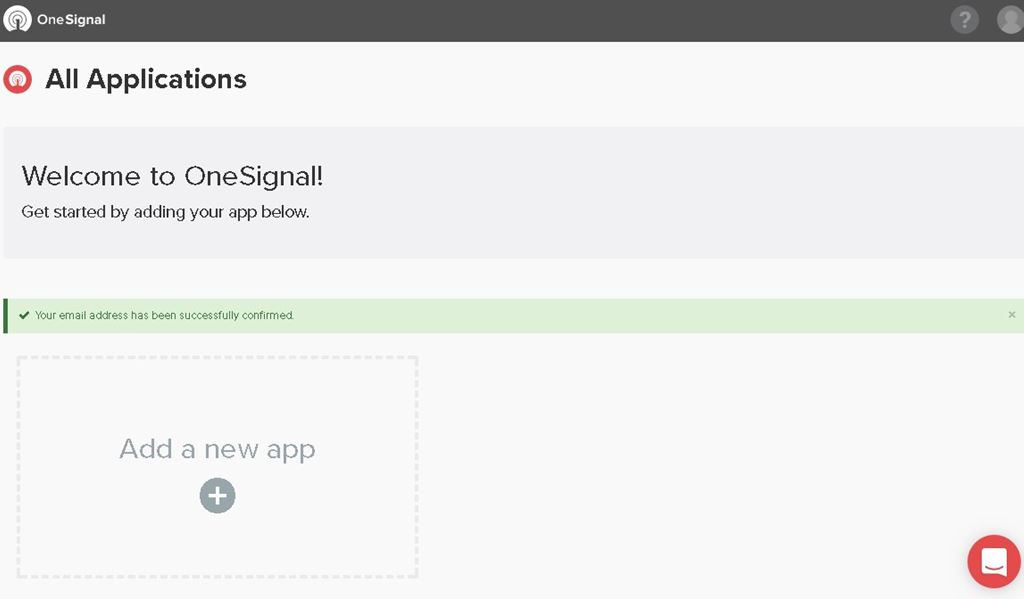Select the "Add a new app" label
Viewport: 1024px width, 599px height.
[217, 449]
